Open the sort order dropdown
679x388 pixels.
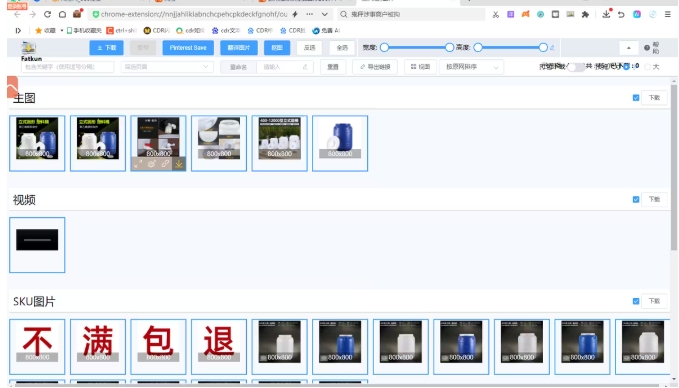pyautogui.click(x=472, y=67)
